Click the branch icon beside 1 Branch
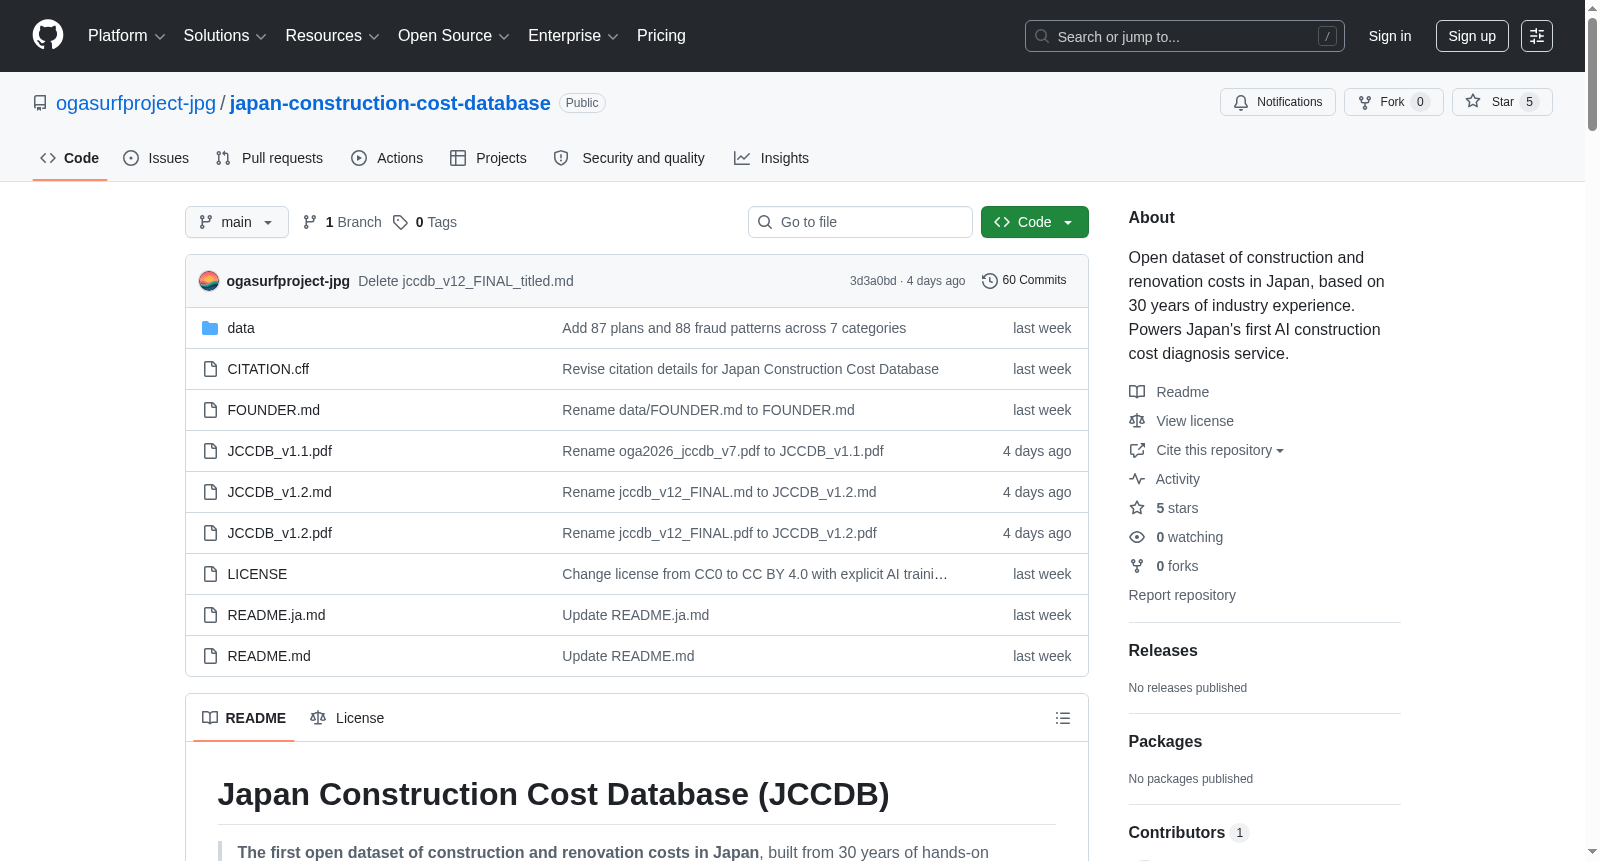Image resolution: width=1600 pixels, height=861 pixels. point(310,222)
